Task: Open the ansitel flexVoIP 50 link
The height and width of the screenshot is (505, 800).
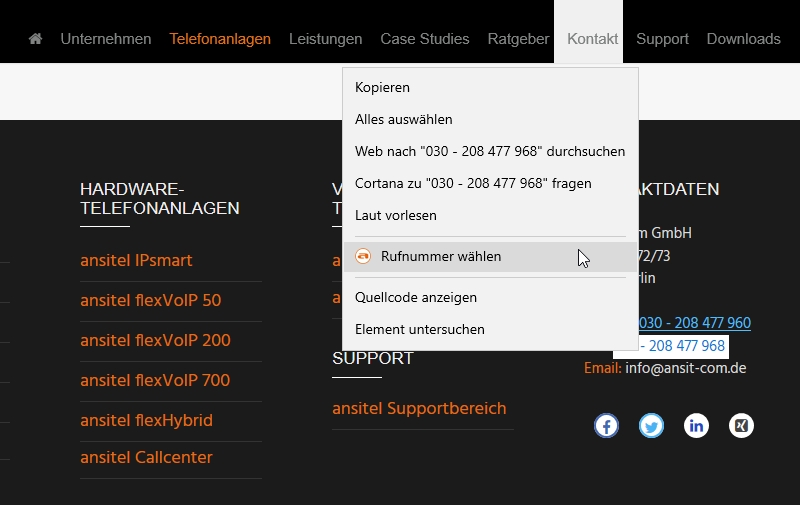Action: [x=151, y=300]
